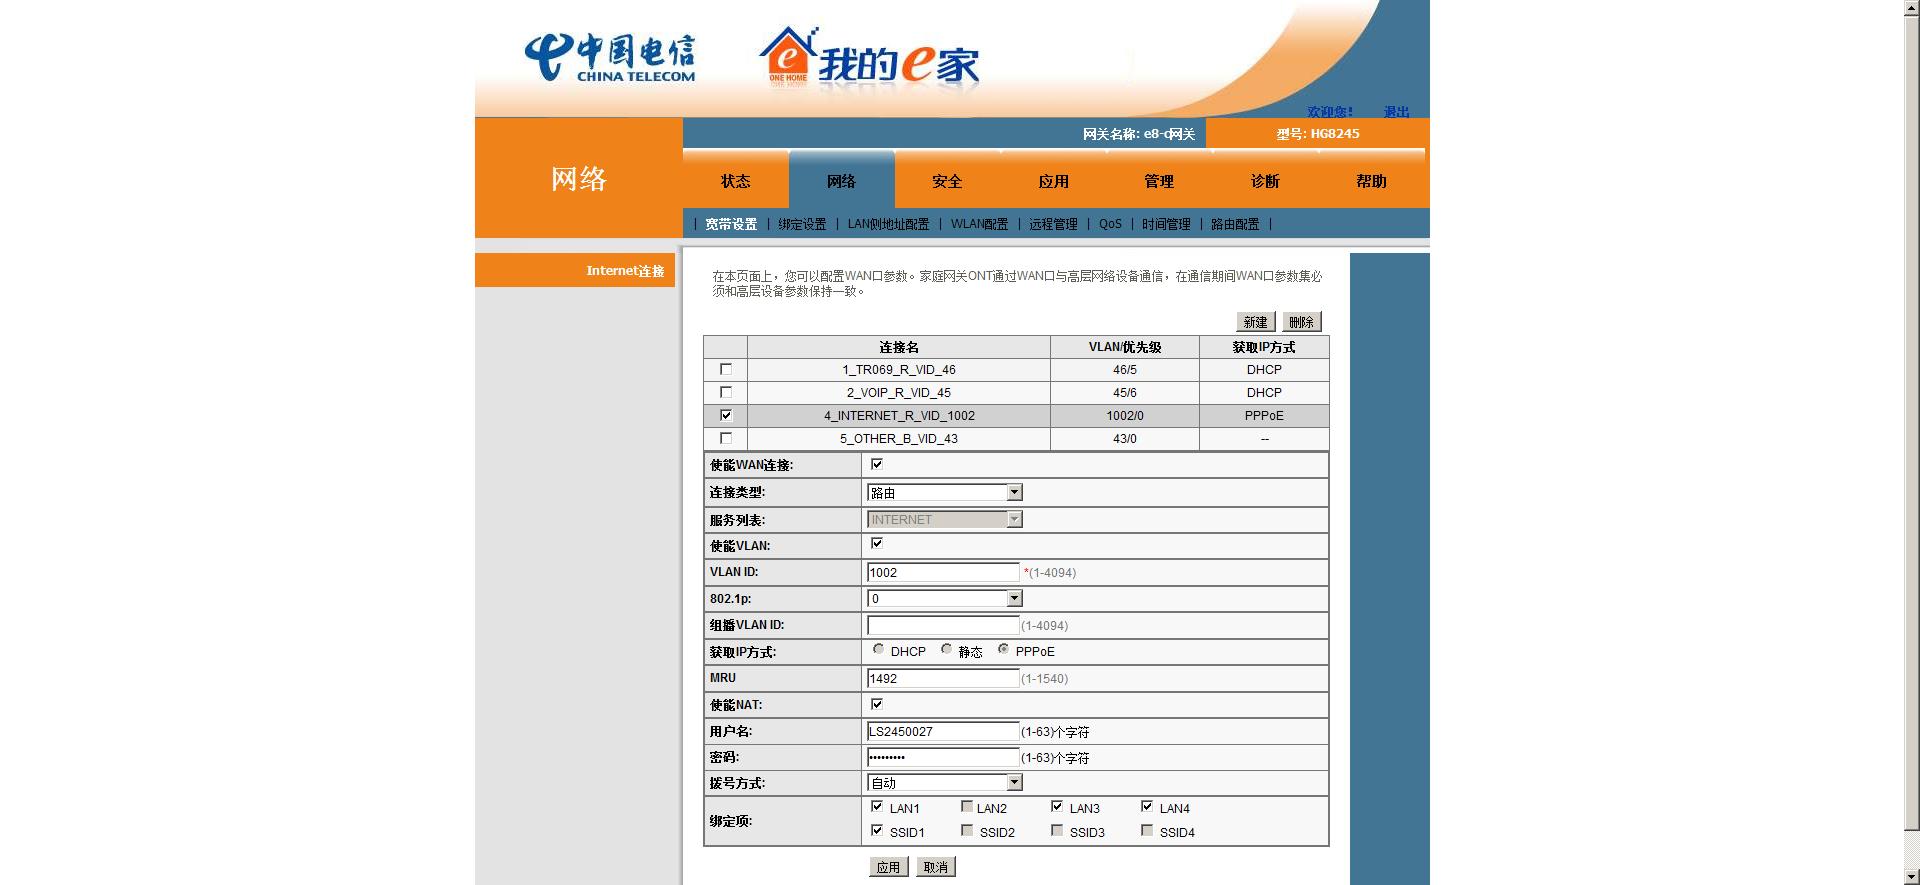
Task: Open WLAN配置 submenu
Action: [979, 224]
